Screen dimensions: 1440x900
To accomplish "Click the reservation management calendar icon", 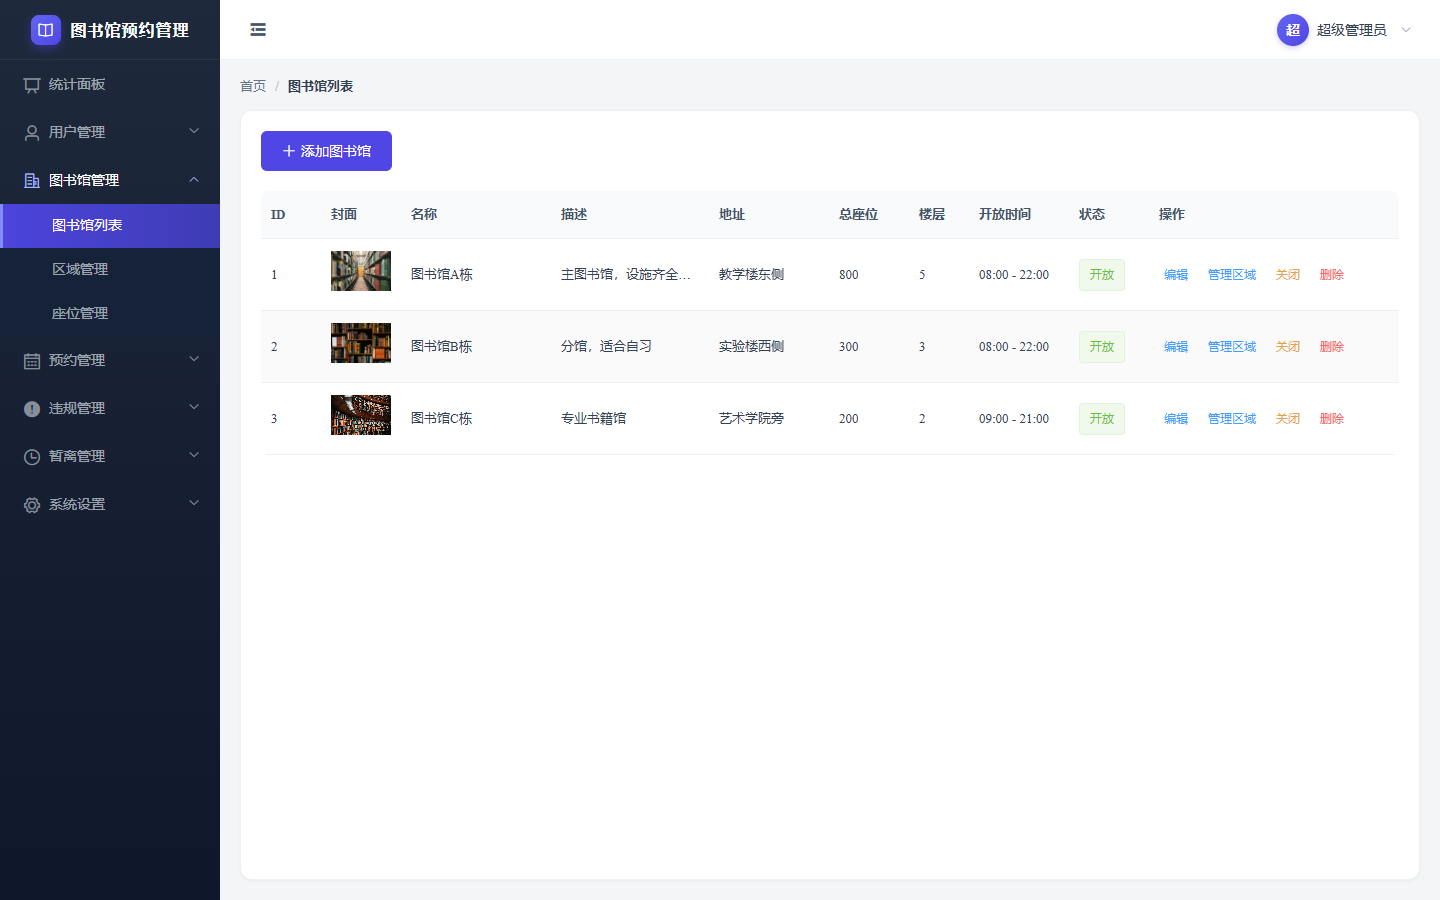I will coord(32,361).
